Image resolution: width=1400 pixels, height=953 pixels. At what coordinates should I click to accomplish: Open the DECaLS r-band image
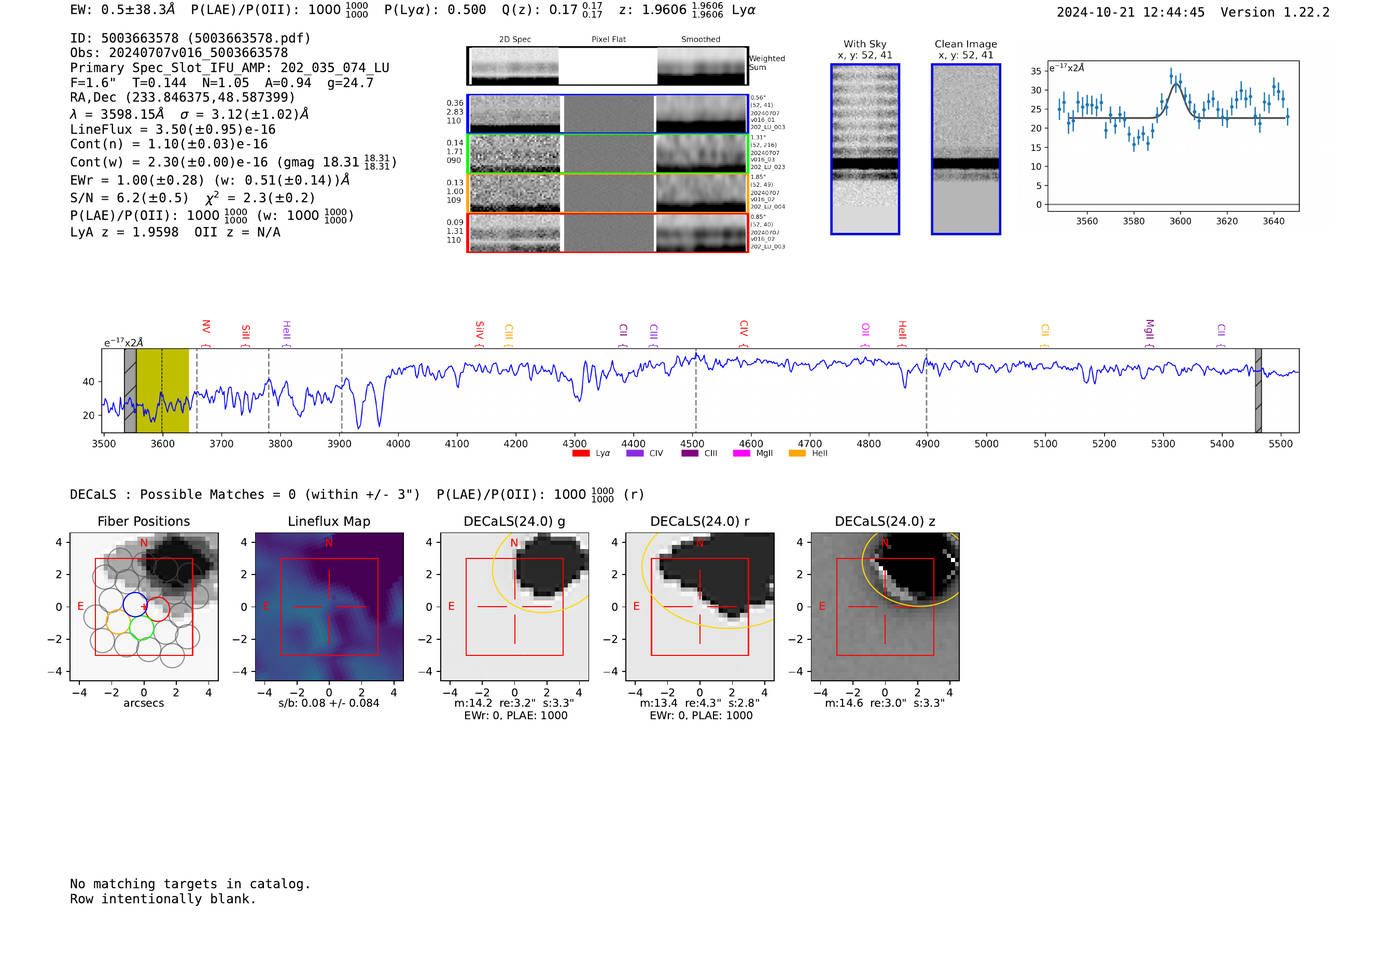point(699,606)
